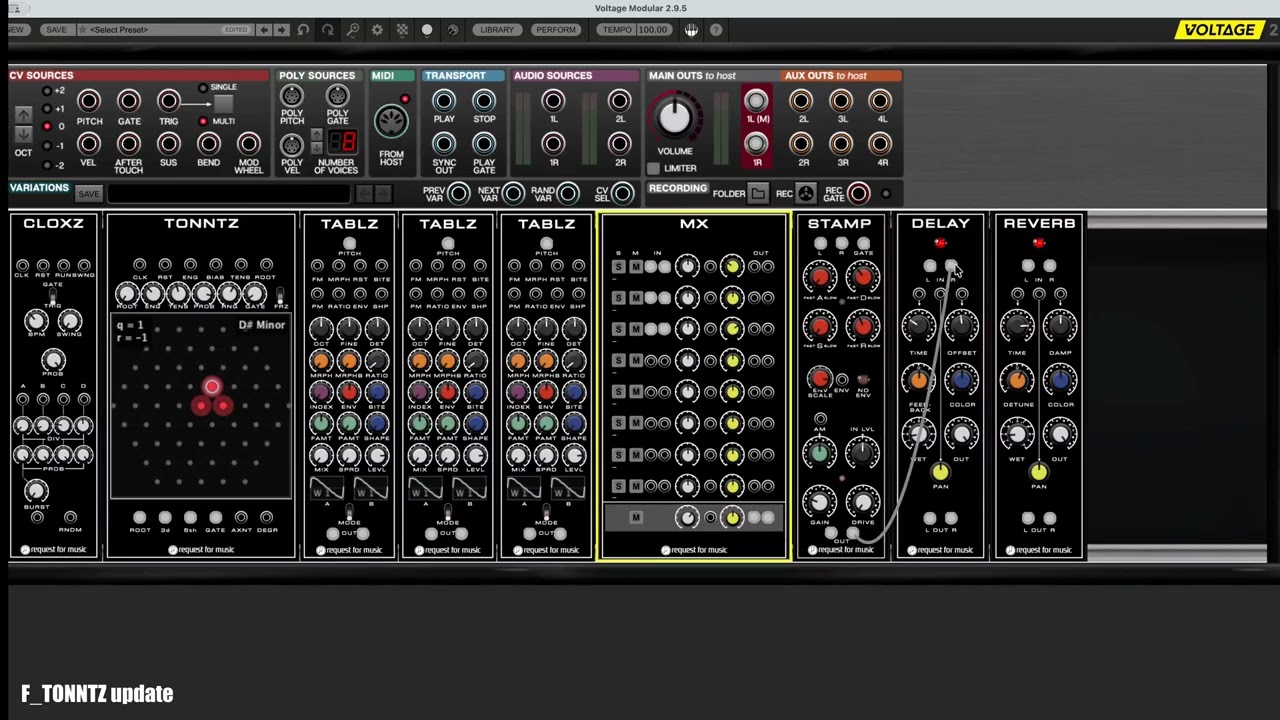1280x720 pixels.
Task: Click the lit red note in TONNTZ grid
Action: point(212,387)
